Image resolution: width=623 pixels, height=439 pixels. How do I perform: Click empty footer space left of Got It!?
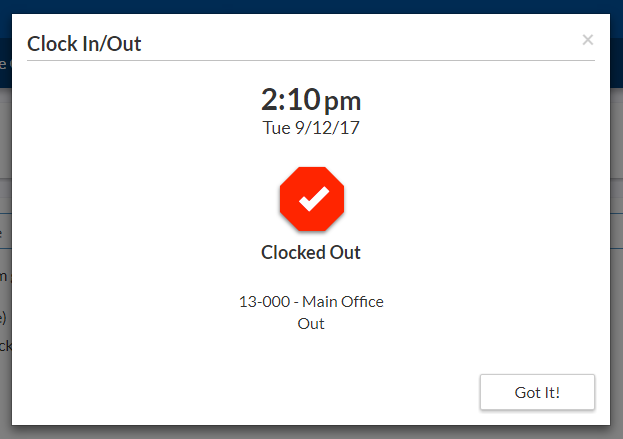[x=250, y=392]
